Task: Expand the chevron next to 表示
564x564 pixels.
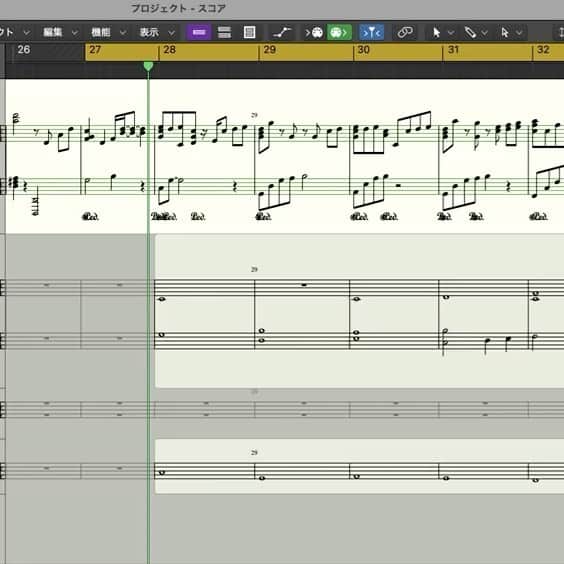Action: (172, 33)
